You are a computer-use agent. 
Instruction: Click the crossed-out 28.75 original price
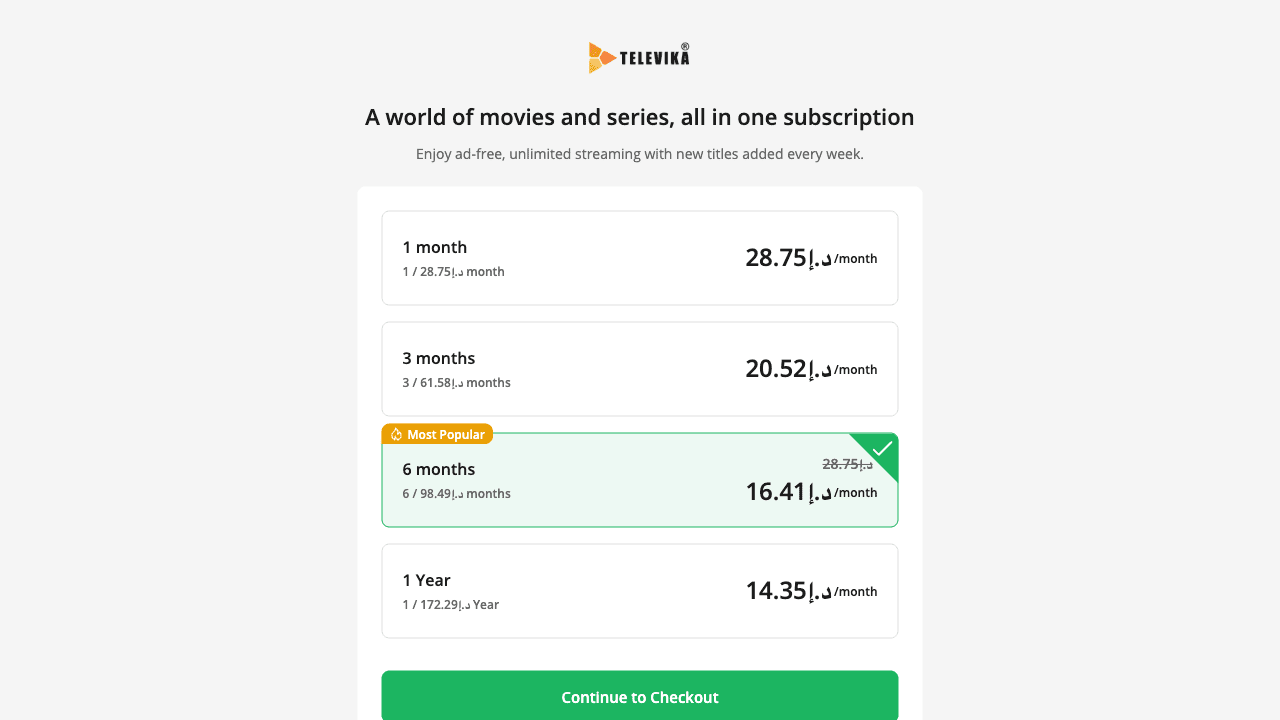point(847,464)
